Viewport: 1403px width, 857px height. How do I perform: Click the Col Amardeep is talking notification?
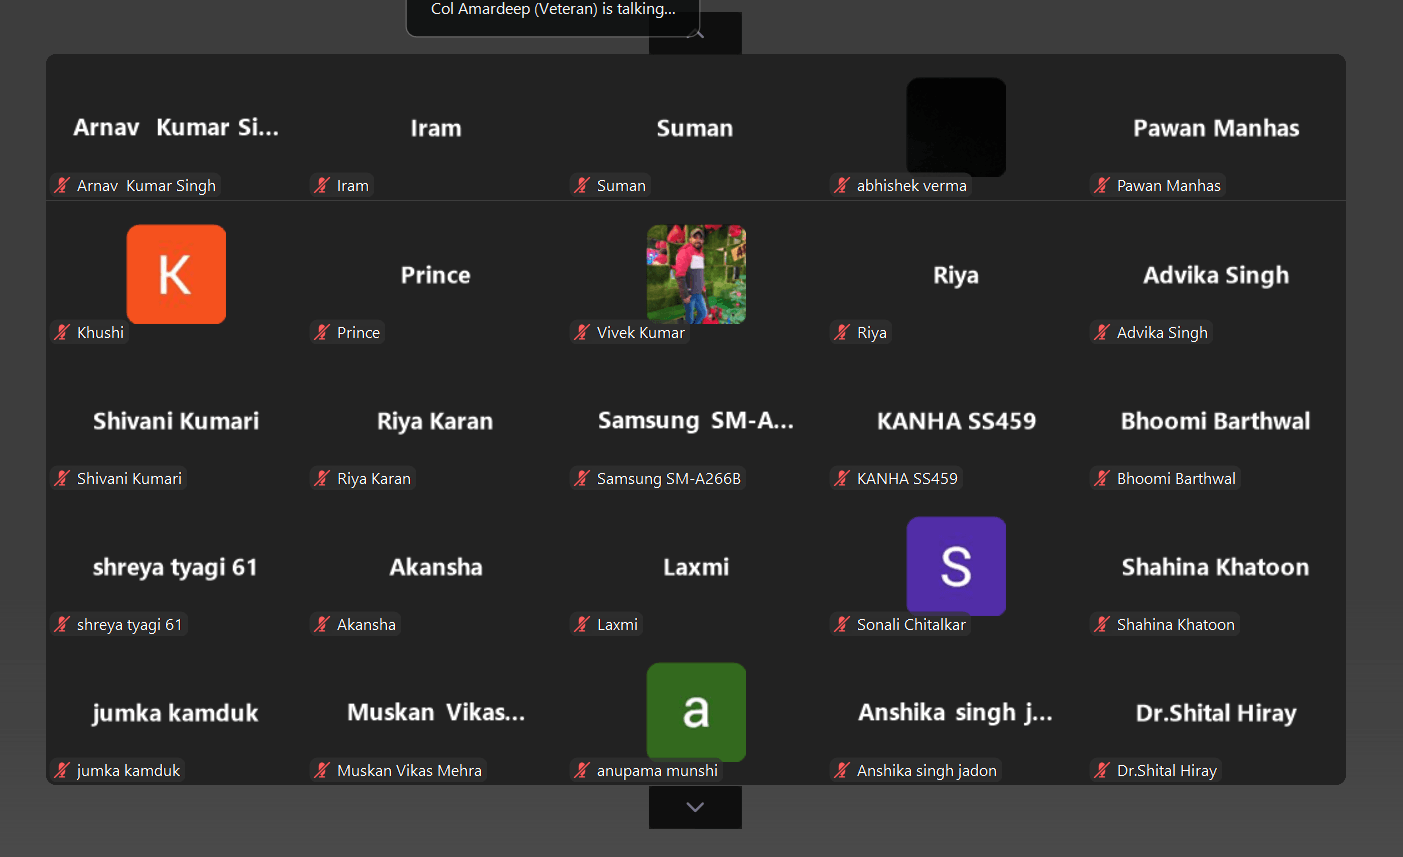click(552, 10)
